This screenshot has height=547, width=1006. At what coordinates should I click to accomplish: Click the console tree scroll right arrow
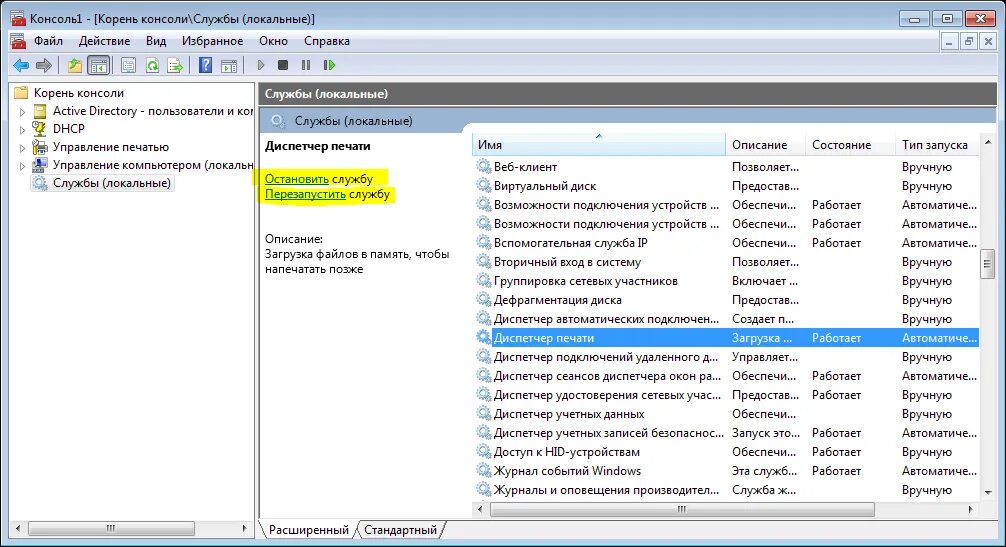244,528
